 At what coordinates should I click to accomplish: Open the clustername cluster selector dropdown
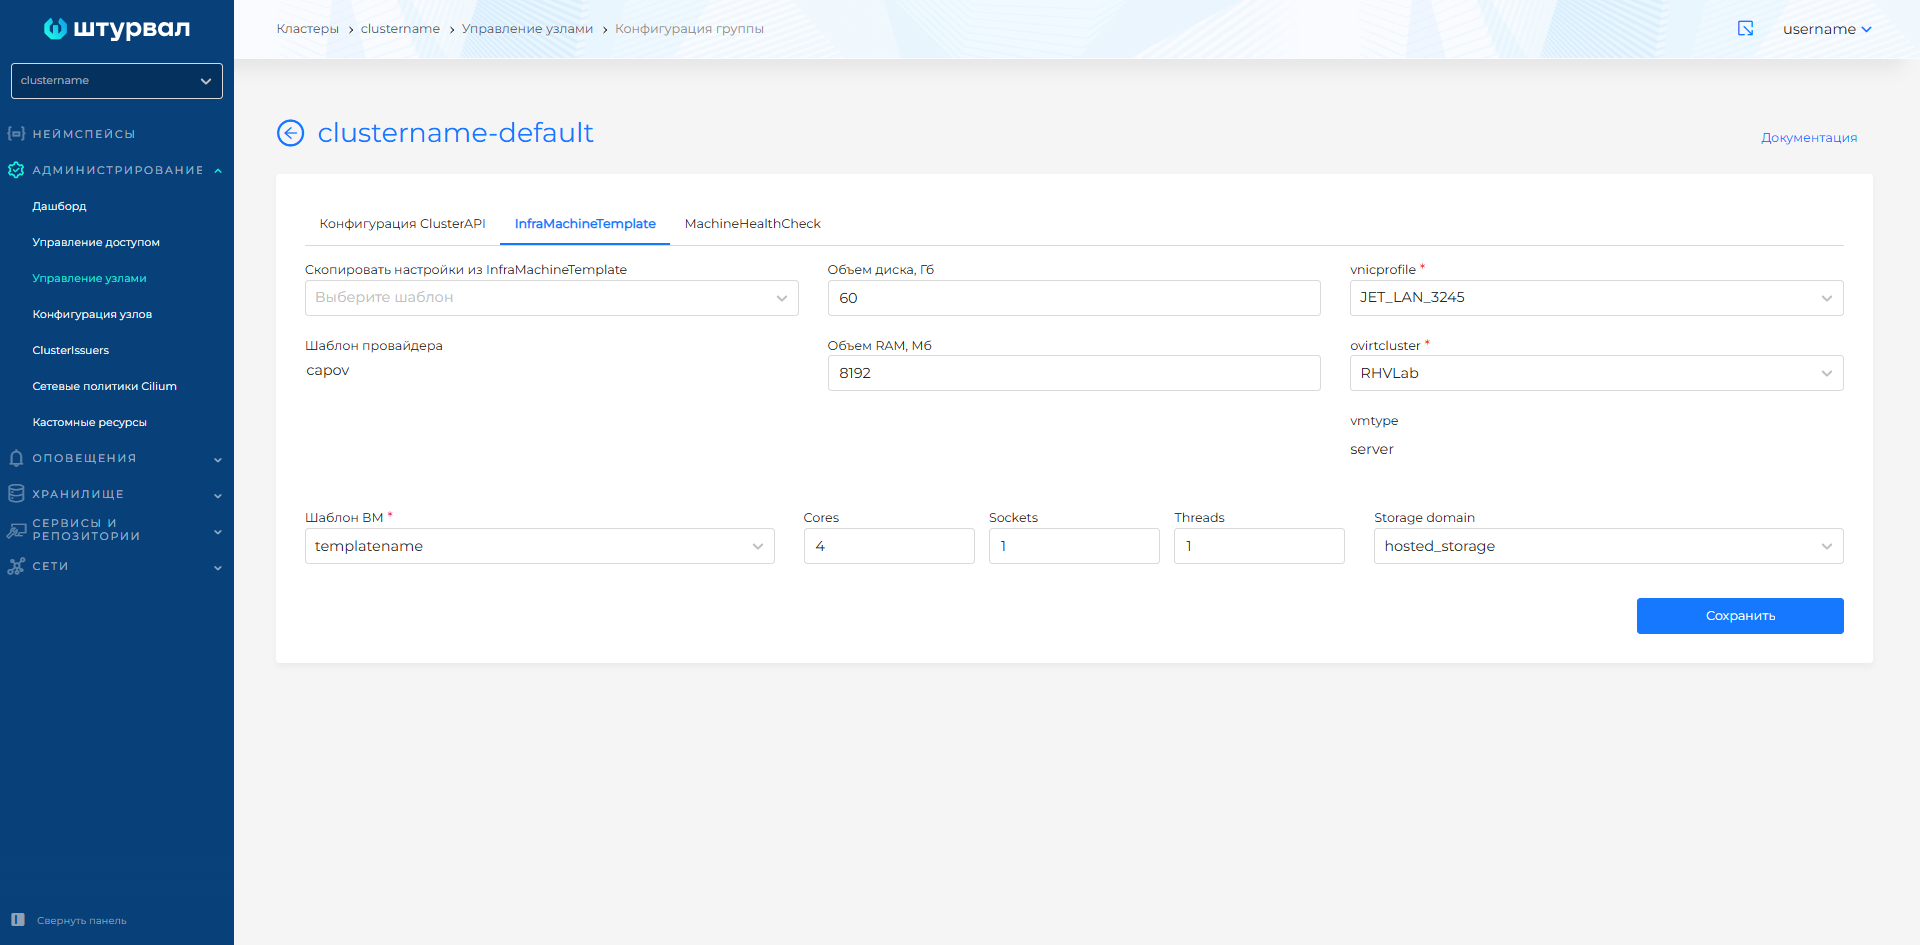pyautogui.click(x=117, y=81)
